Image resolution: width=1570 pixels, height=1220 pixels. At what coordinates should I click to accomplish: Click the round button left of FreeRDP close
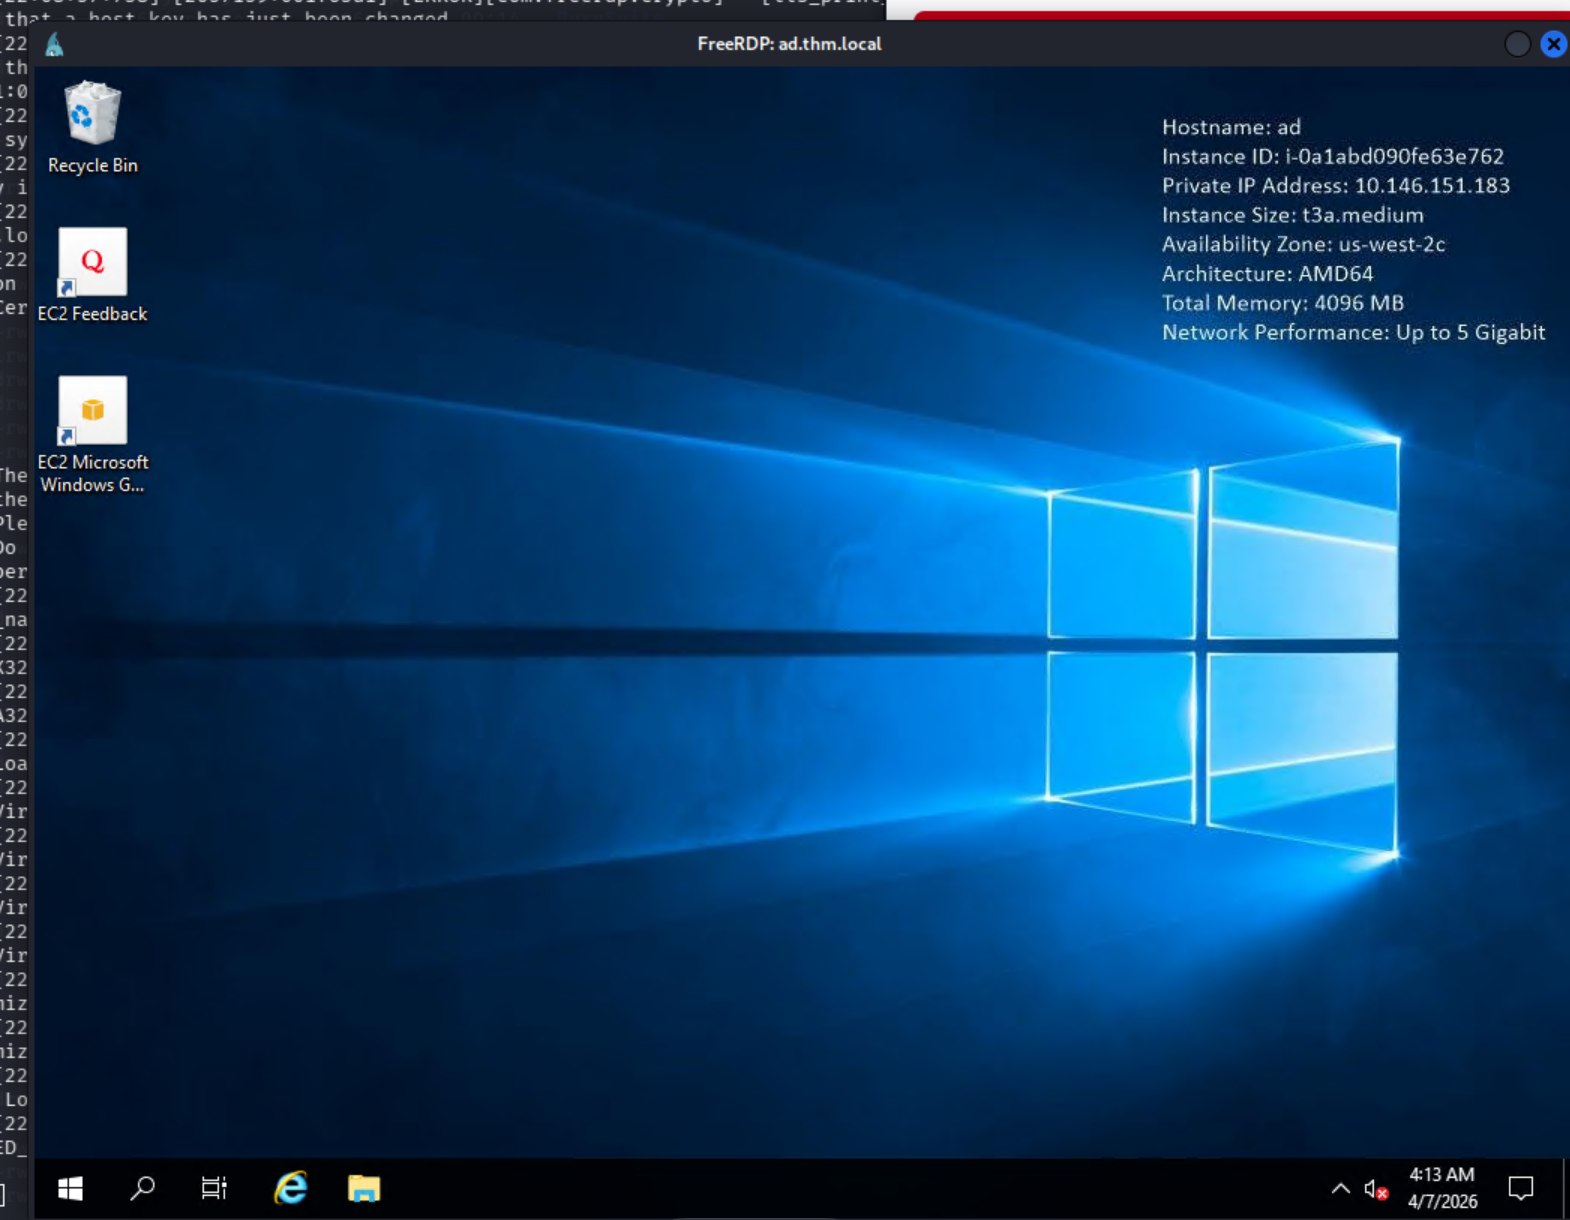click(1517, 44)
